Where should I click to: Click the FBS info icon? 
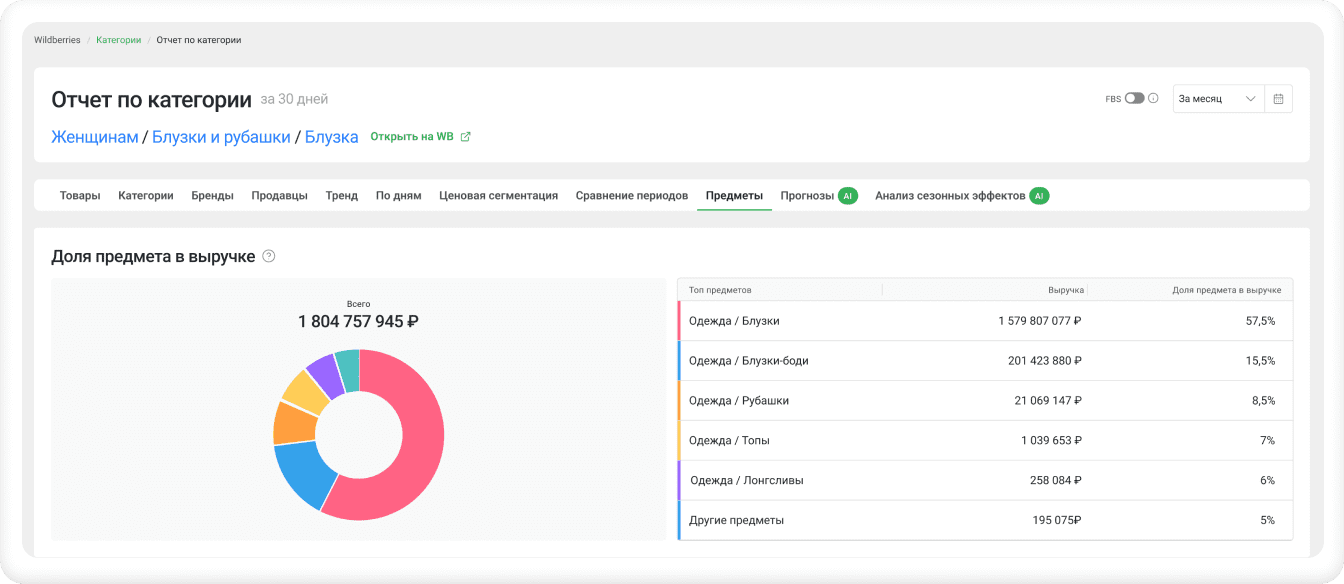[1153, 99]
